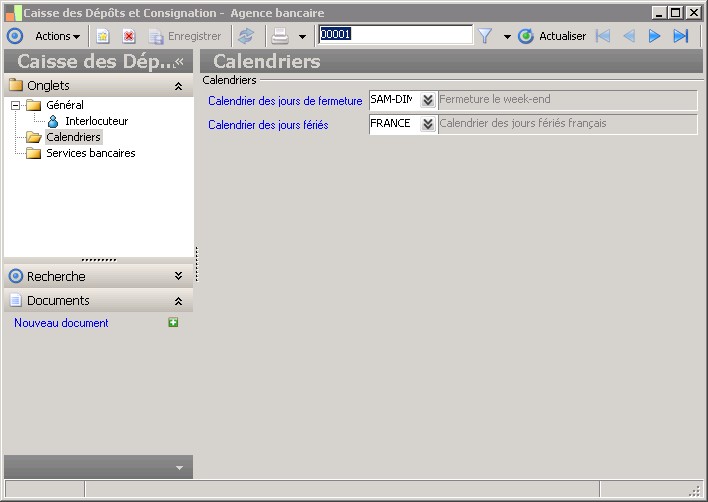This screenshot has height=502, width=708.
Task: Click the Calendrier des jours fériés français text
Action: [x=523, y=123]
